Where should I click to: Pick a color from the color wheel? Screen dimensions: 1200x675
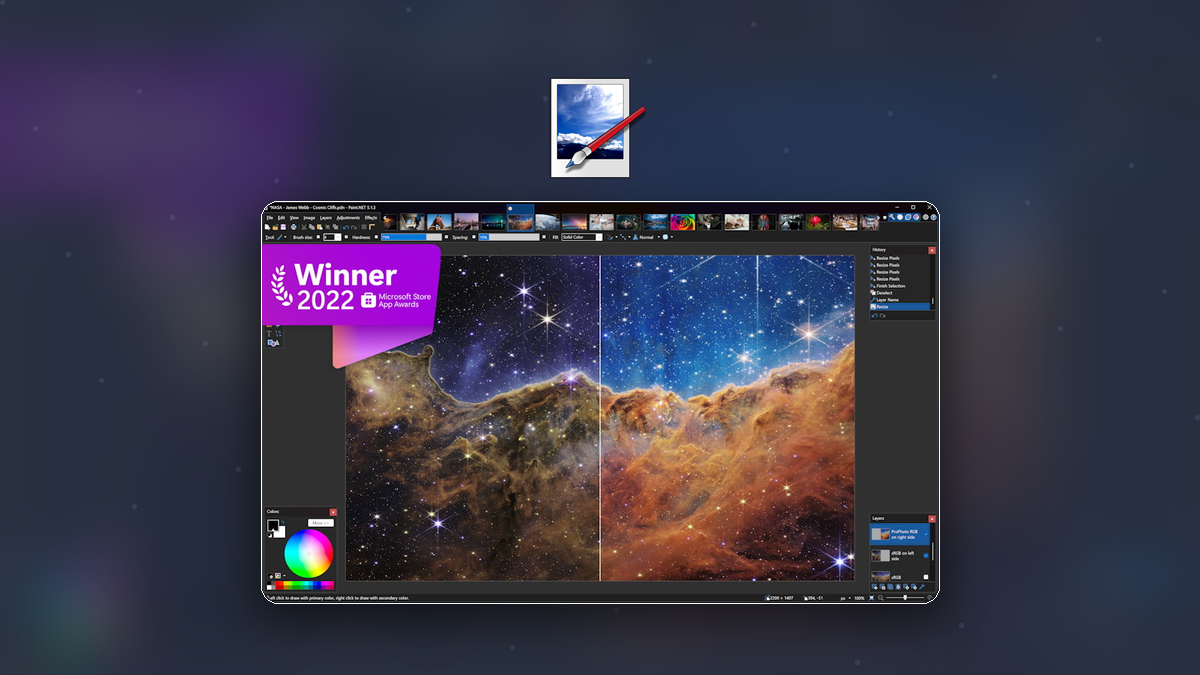(x=309, y=553)
